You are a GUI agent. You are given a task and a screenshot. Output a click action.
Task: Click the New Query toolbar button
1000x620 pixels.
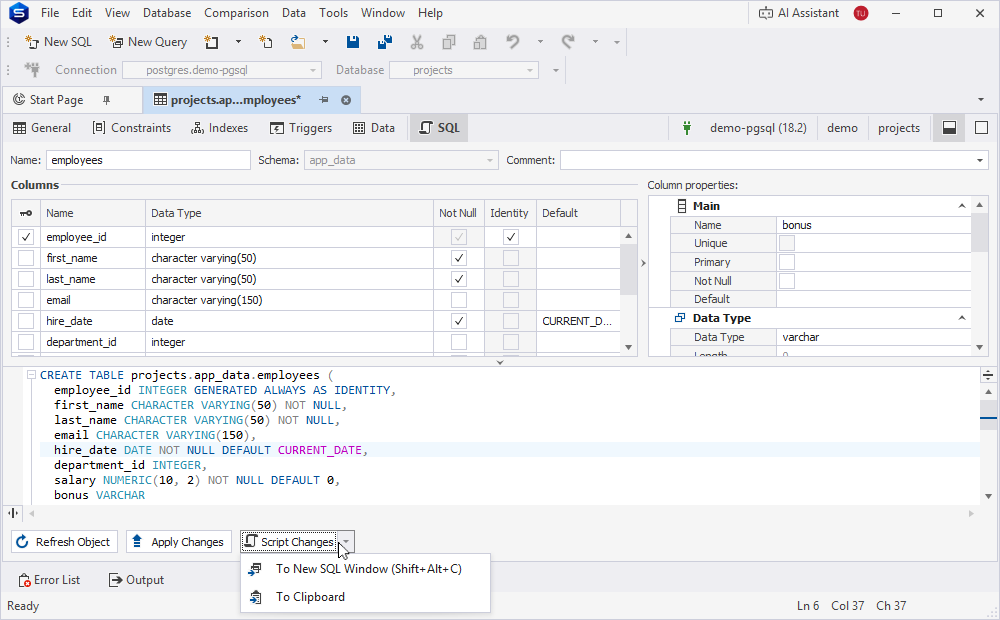coord(148,42)
